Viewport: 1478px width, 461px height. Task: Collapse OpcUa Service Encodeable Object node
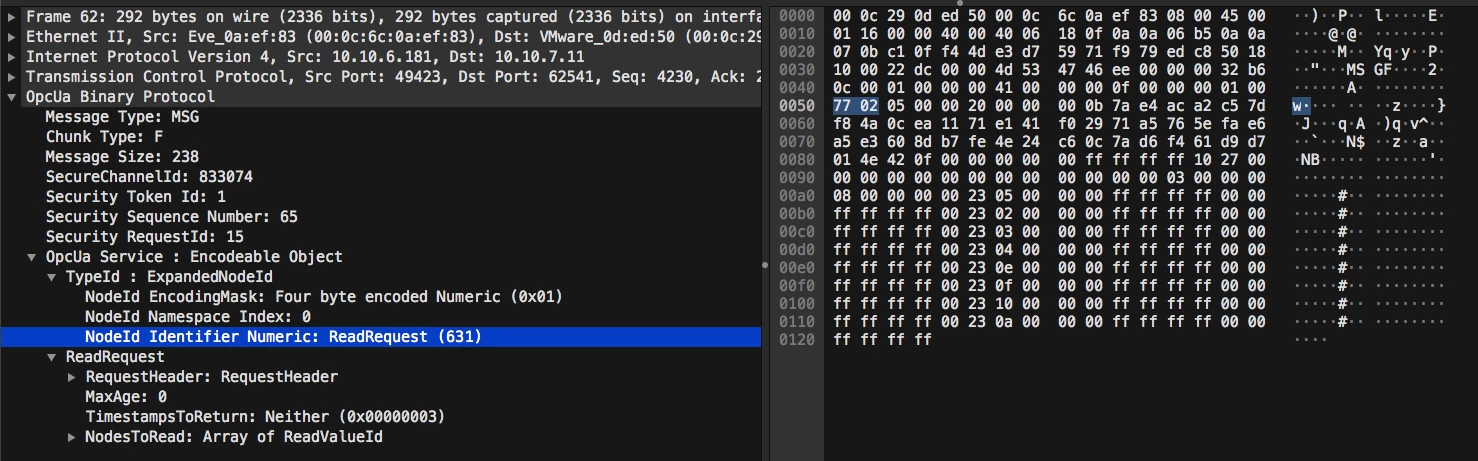point(32,257)
